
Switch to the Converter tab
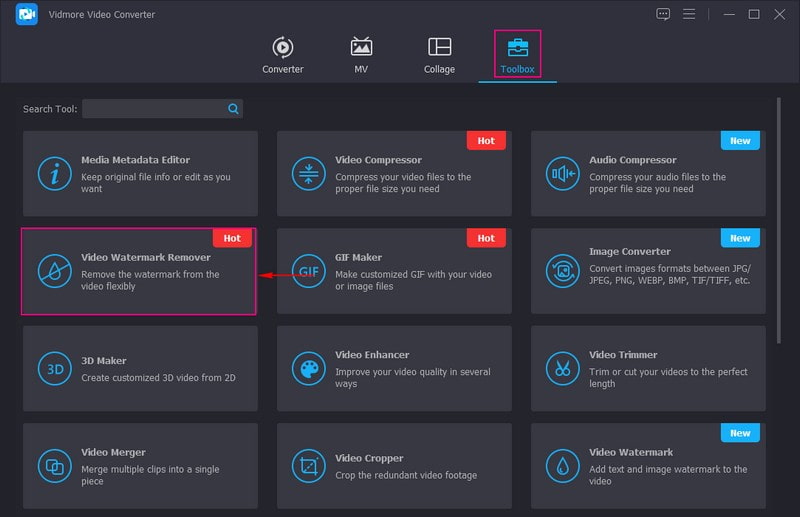(283, 55)
